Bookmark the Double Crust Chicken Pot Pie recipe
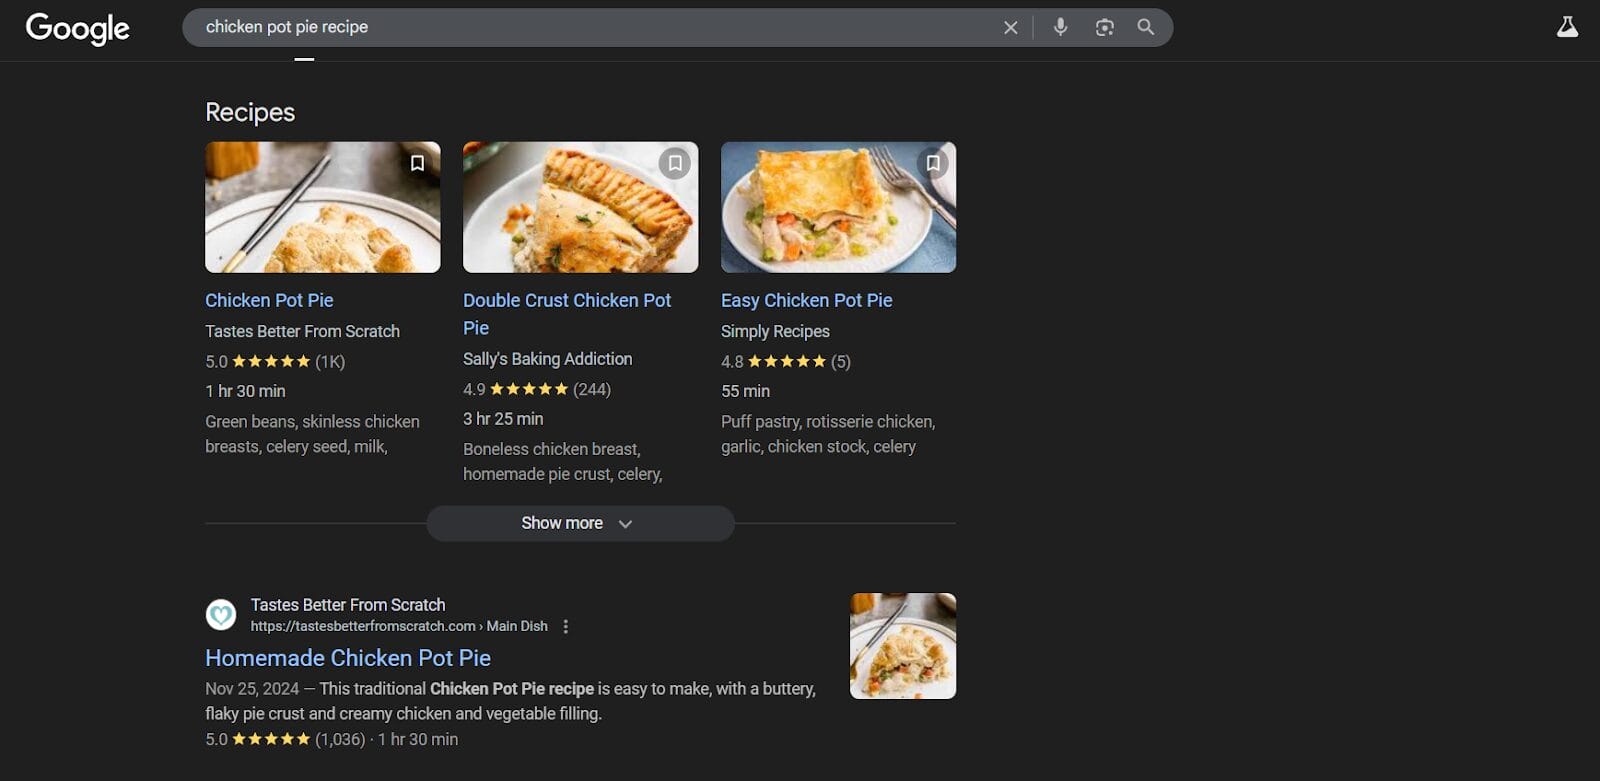1600x781 pixels. click(676, 163)
